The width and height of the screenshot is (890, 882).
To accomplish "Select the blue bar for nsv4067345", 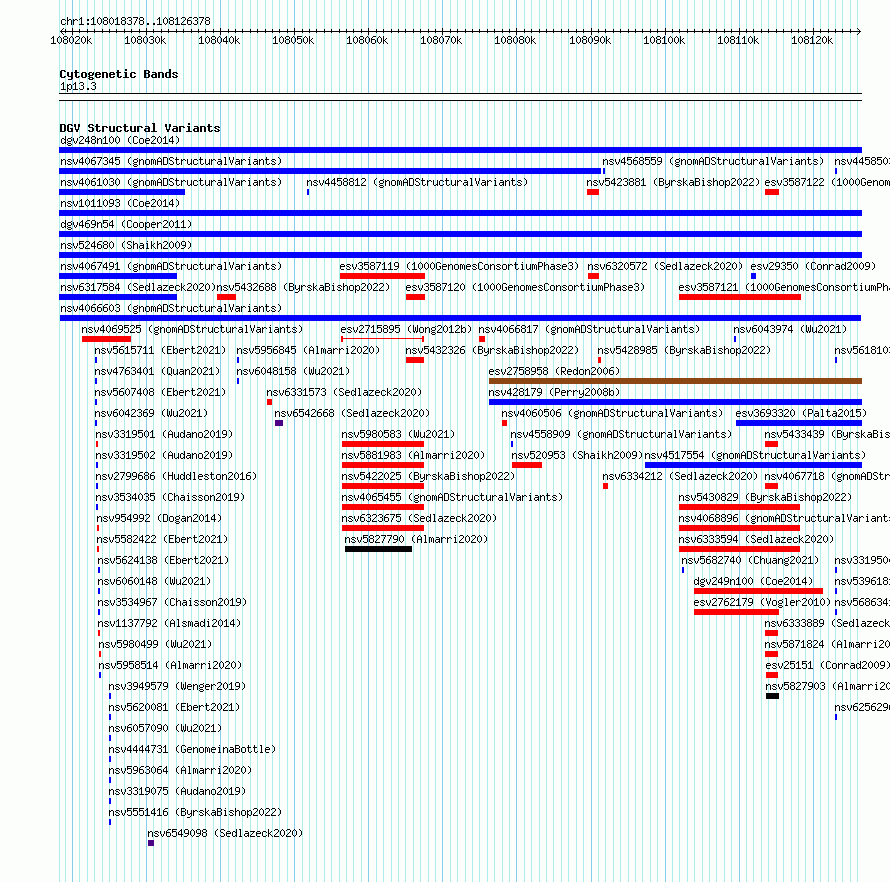I will tap(330, 171).
